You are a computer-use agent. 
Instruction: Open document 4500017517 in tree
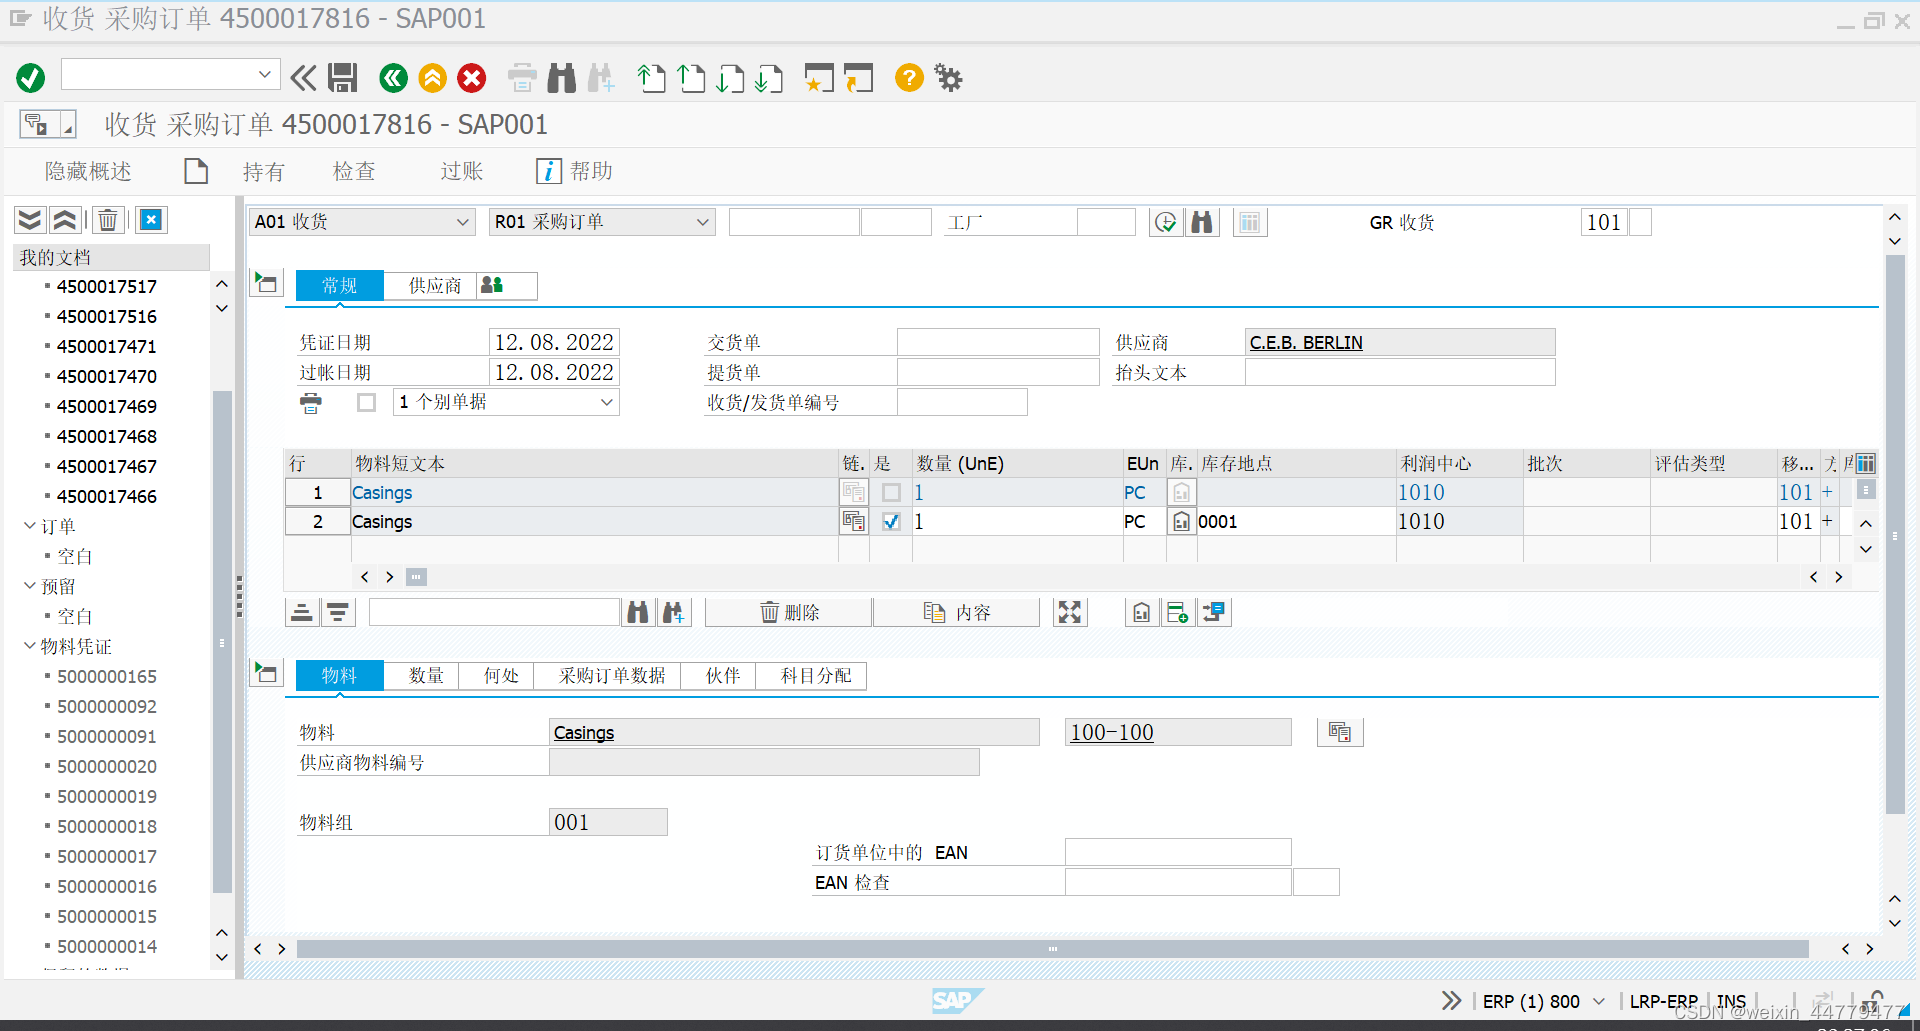click(x=107, y=286)
